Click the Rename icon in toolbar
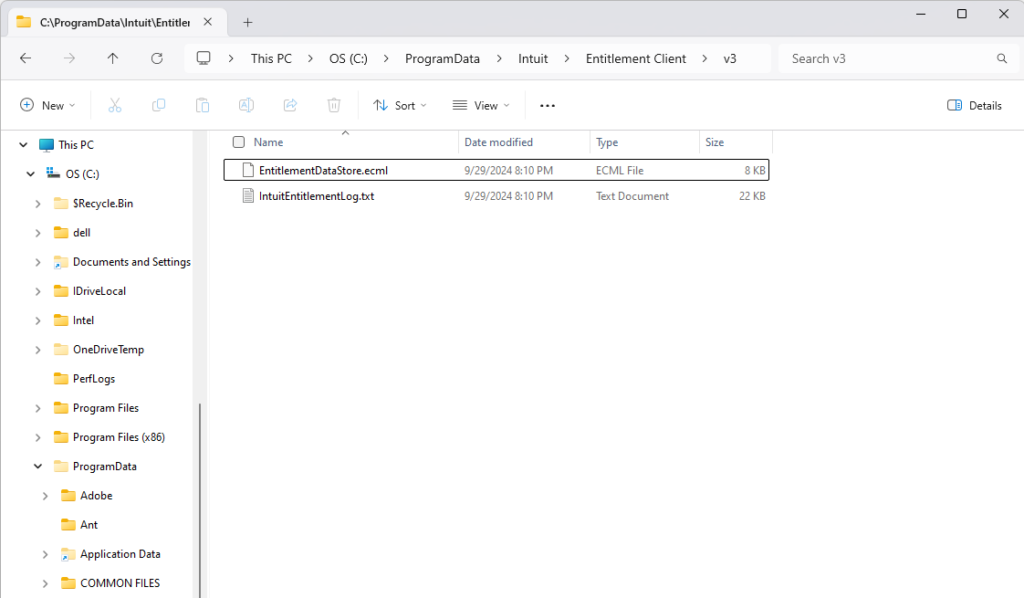This screenshot has height=598, width=1024. point(246,105)
